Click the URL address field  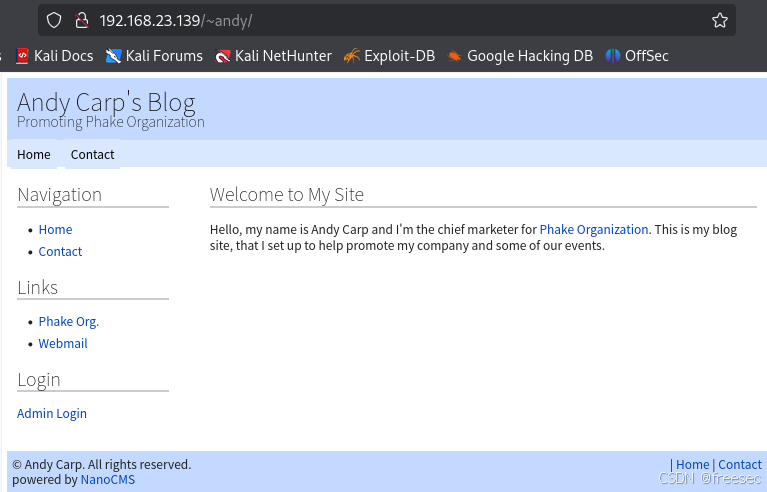click(x=386, y=21)
